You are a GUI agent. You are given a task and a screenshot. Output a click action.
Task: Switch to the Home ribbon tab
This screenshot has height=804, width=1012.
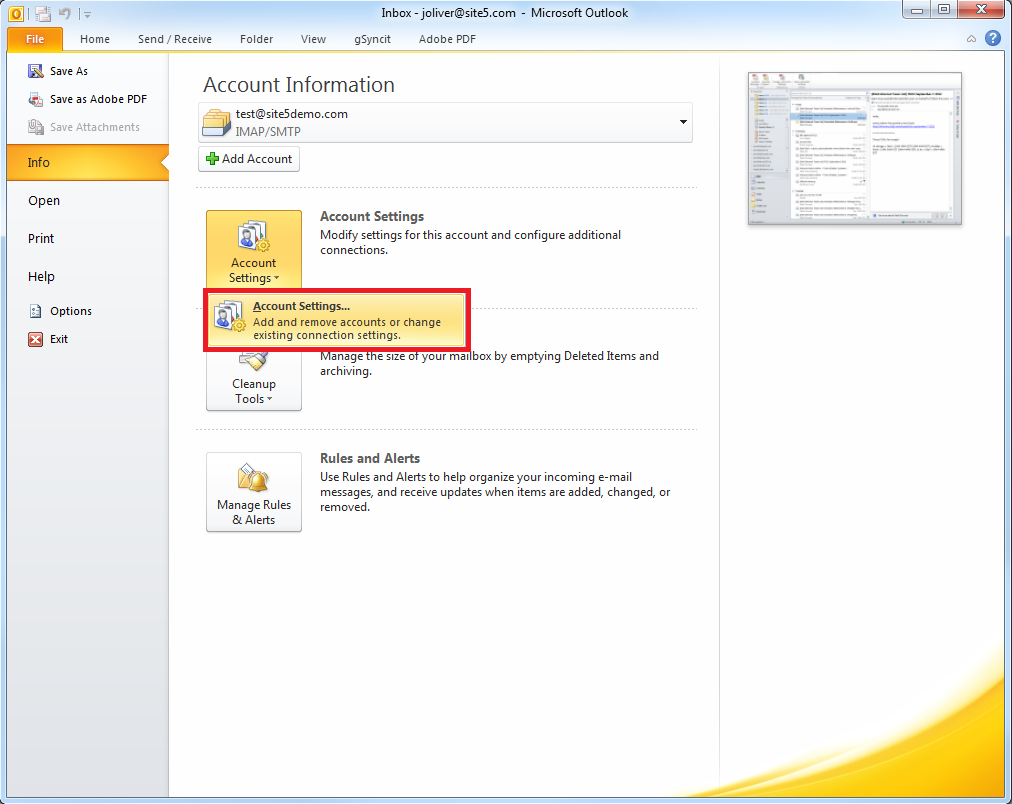tap(95, 39)
